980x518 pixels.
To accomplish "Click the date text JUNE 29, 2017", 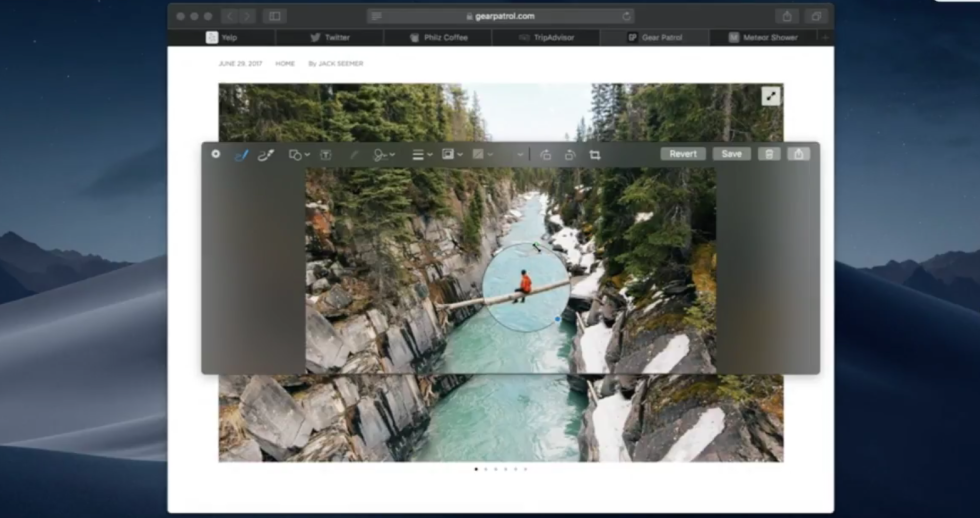I will pyautogui.click(x=241, y=64).
